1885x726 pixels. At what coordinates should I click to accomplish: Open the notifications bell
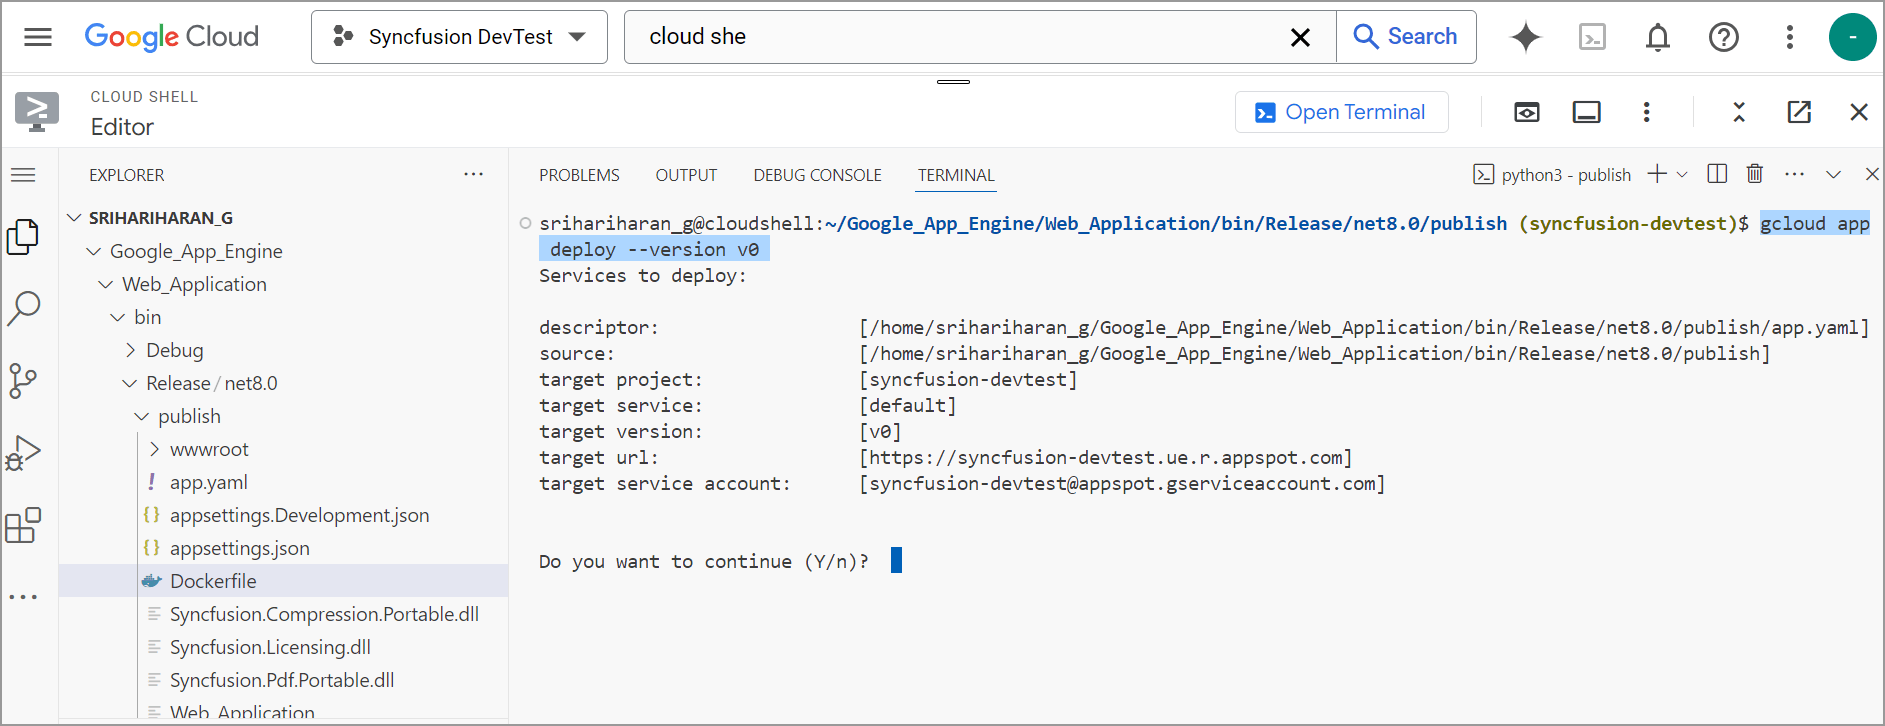pos(1658,37)
